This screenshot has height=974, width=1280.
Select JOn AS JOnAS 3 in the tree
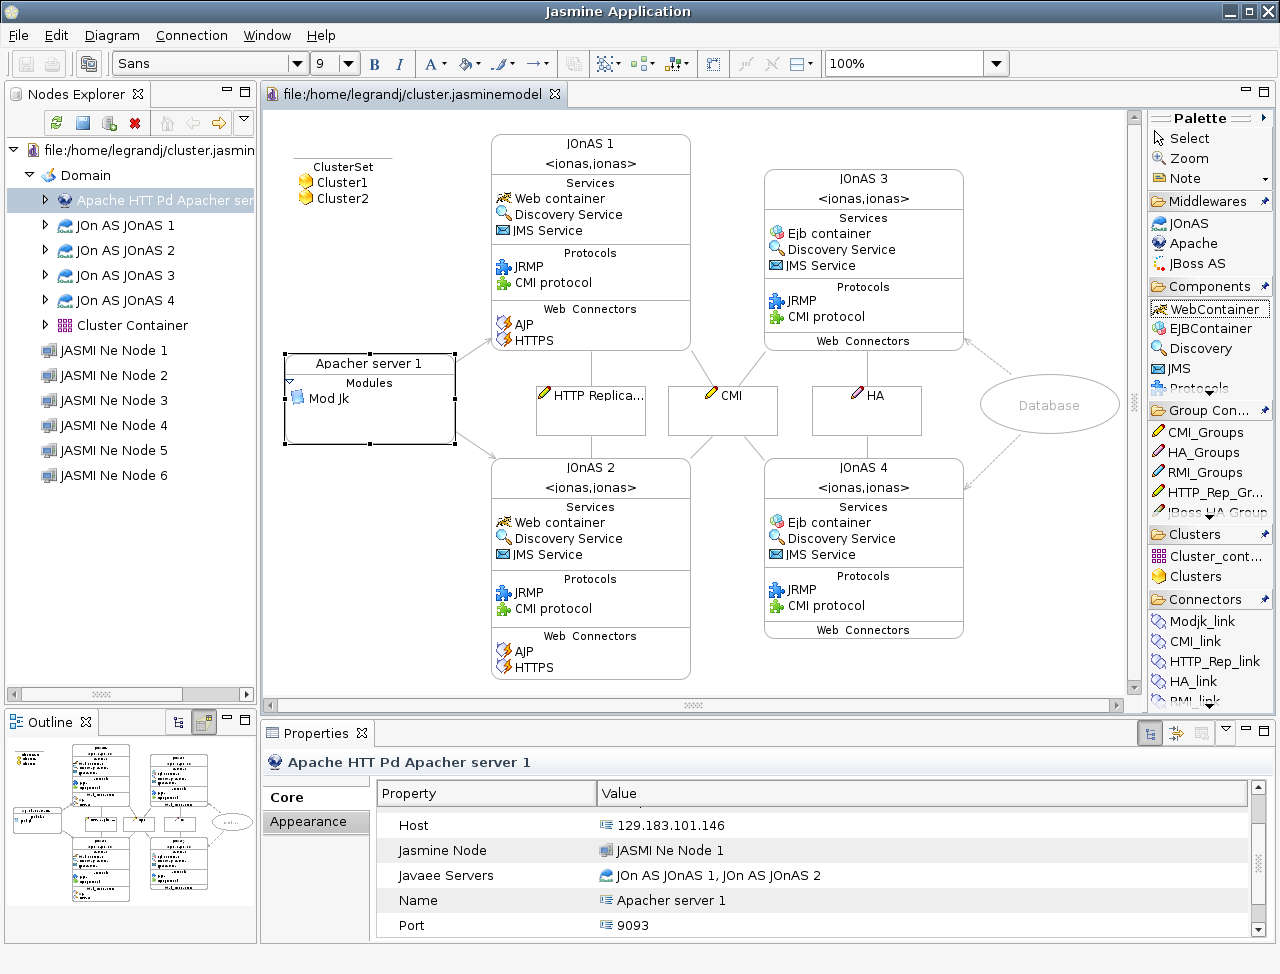tap(125, 275)
